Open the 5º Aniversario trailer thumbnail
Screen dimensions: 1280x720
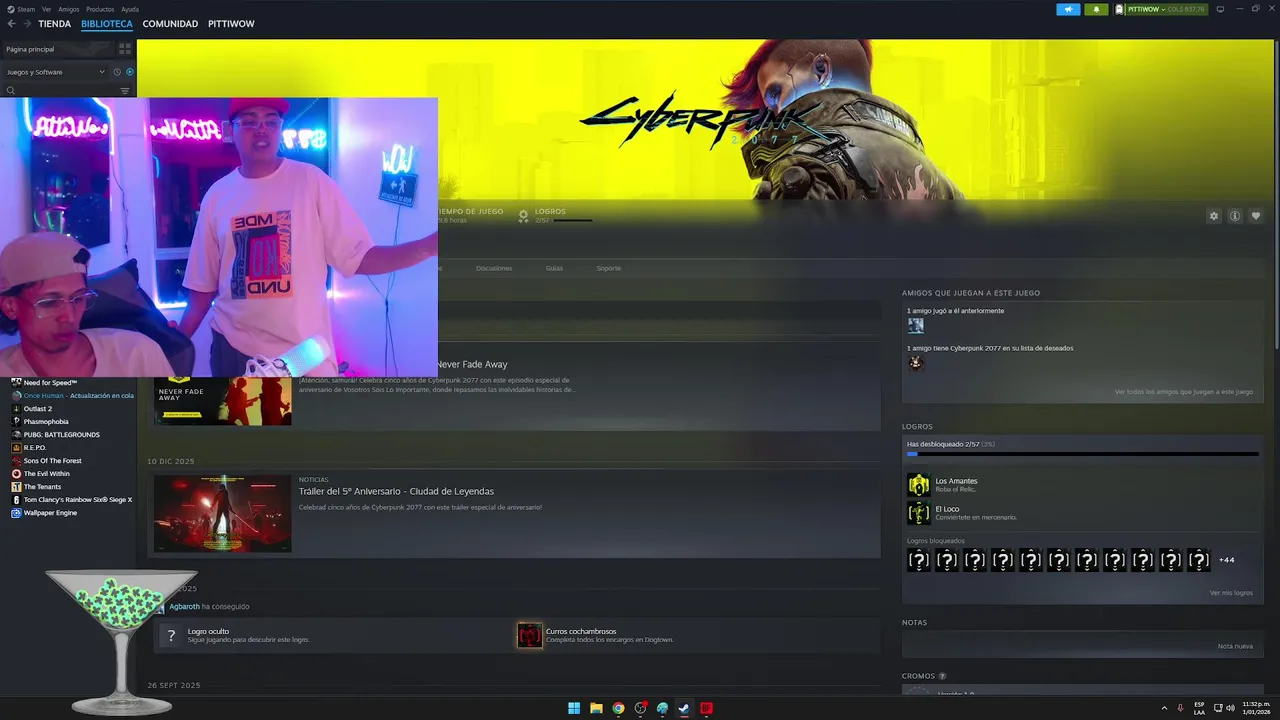[222, 513]
